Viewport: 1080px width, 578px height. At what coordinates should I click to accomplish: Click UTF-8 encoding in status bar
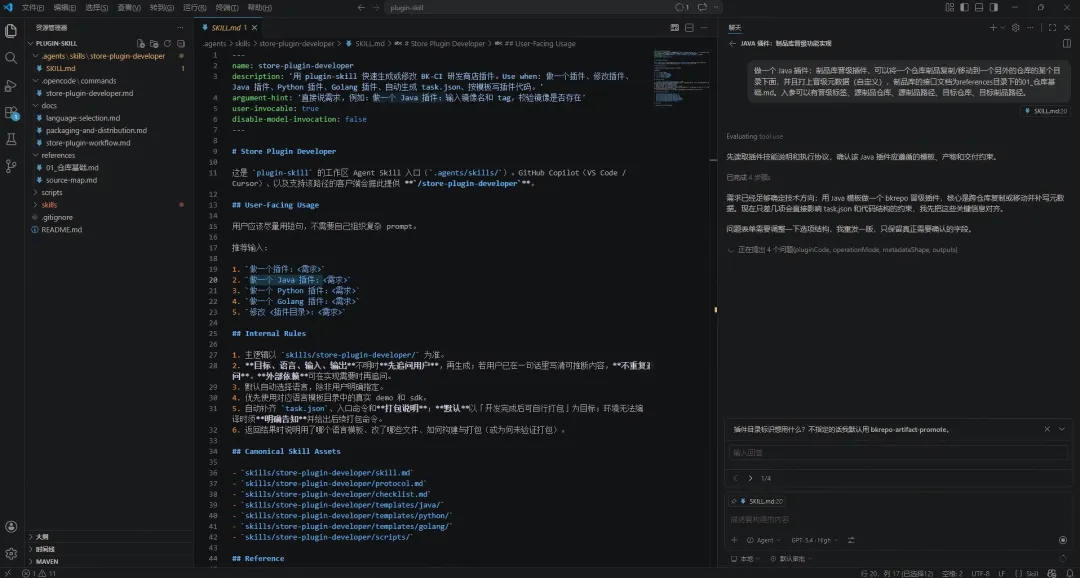click(981, 573)
